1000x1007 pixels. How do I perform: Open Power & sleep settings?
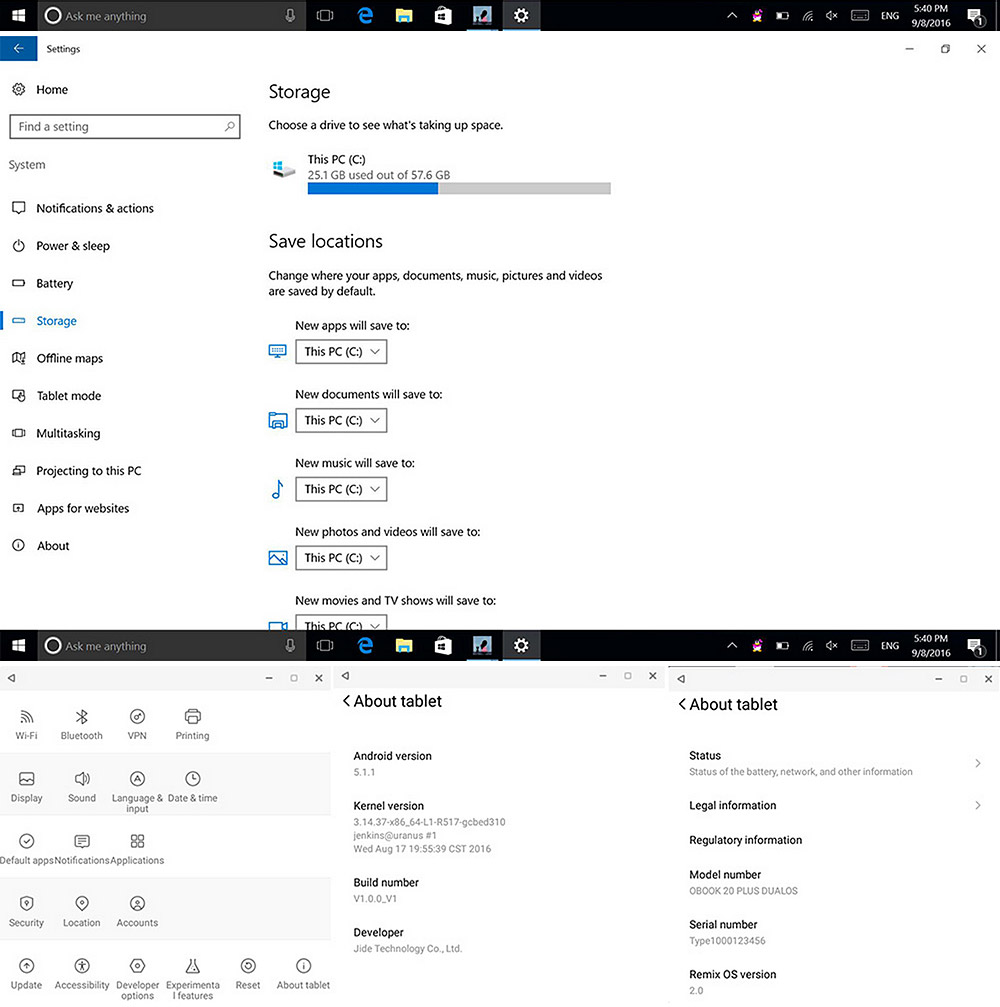(x=61, y=246)
